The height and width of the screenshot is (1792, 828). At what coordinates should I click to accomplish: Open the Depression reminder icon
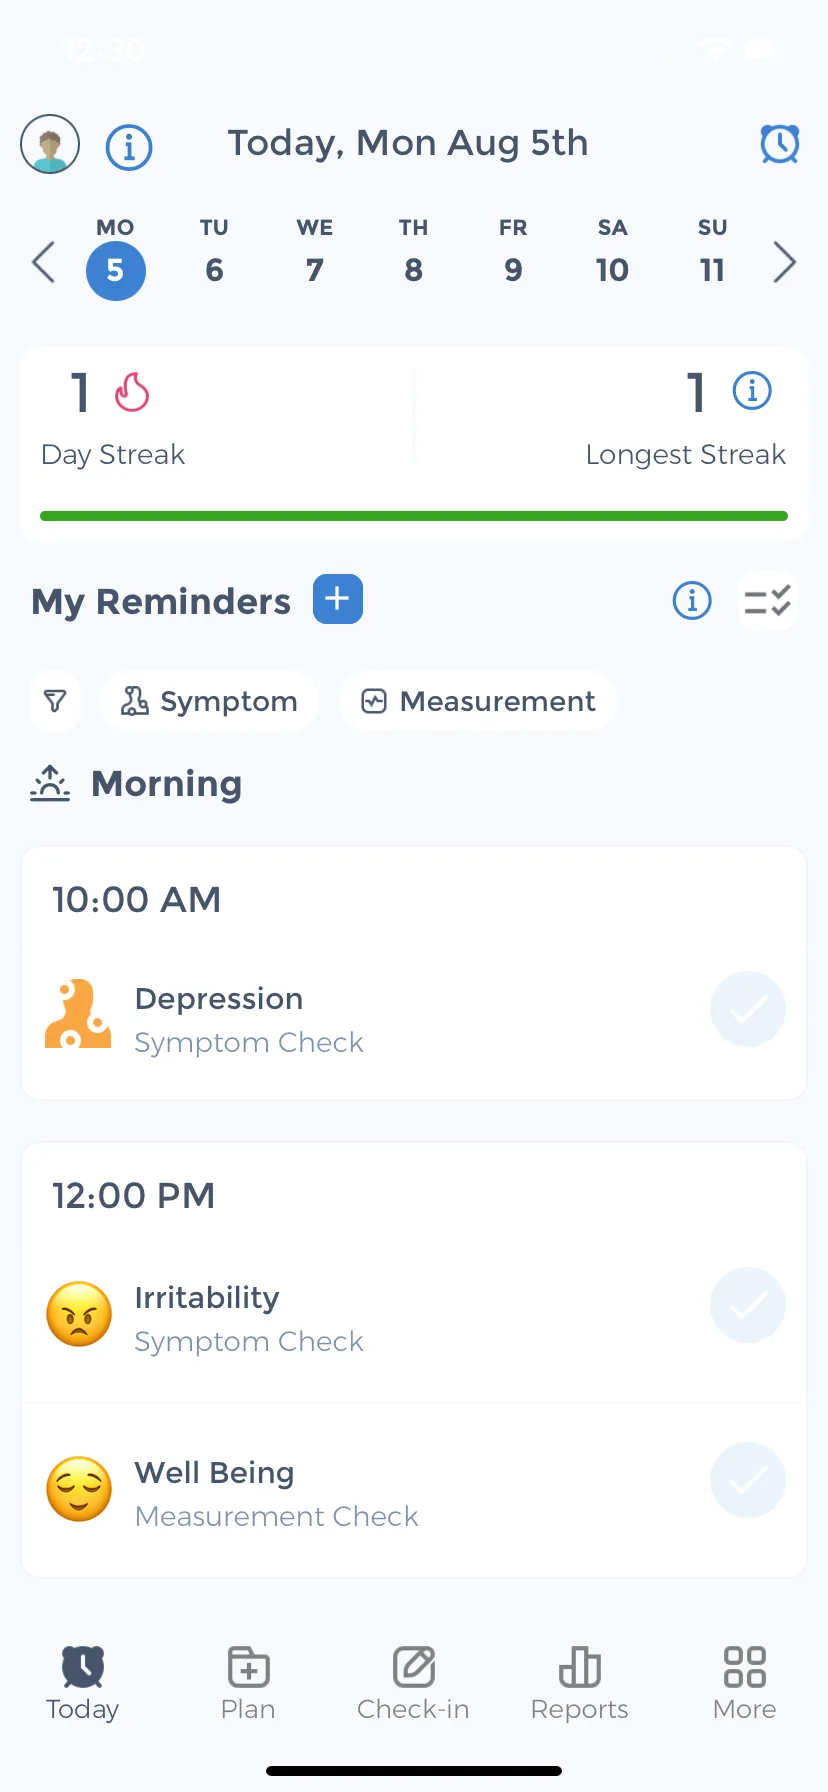point(78,1014)
